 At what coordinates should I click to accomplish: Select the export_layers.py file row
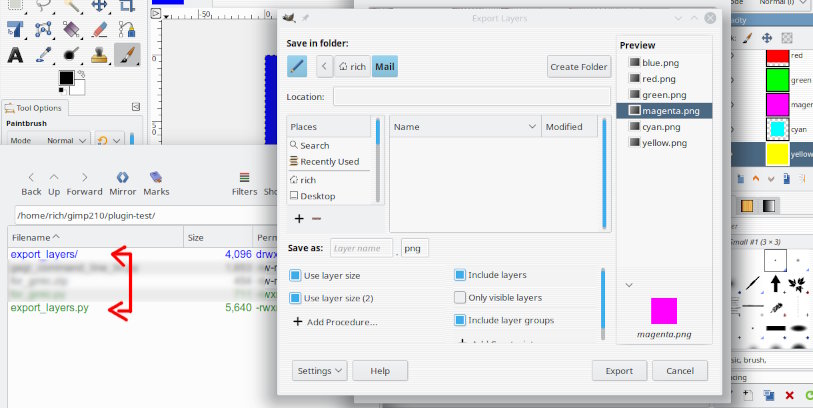pyautogui.click(x=143, y=307)
